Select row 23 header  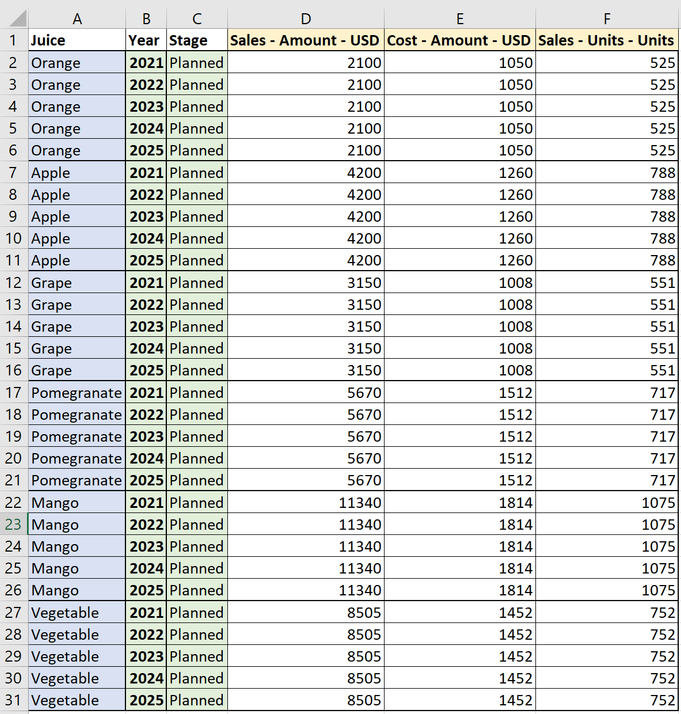pyautogui.click(x=14, y=524)
